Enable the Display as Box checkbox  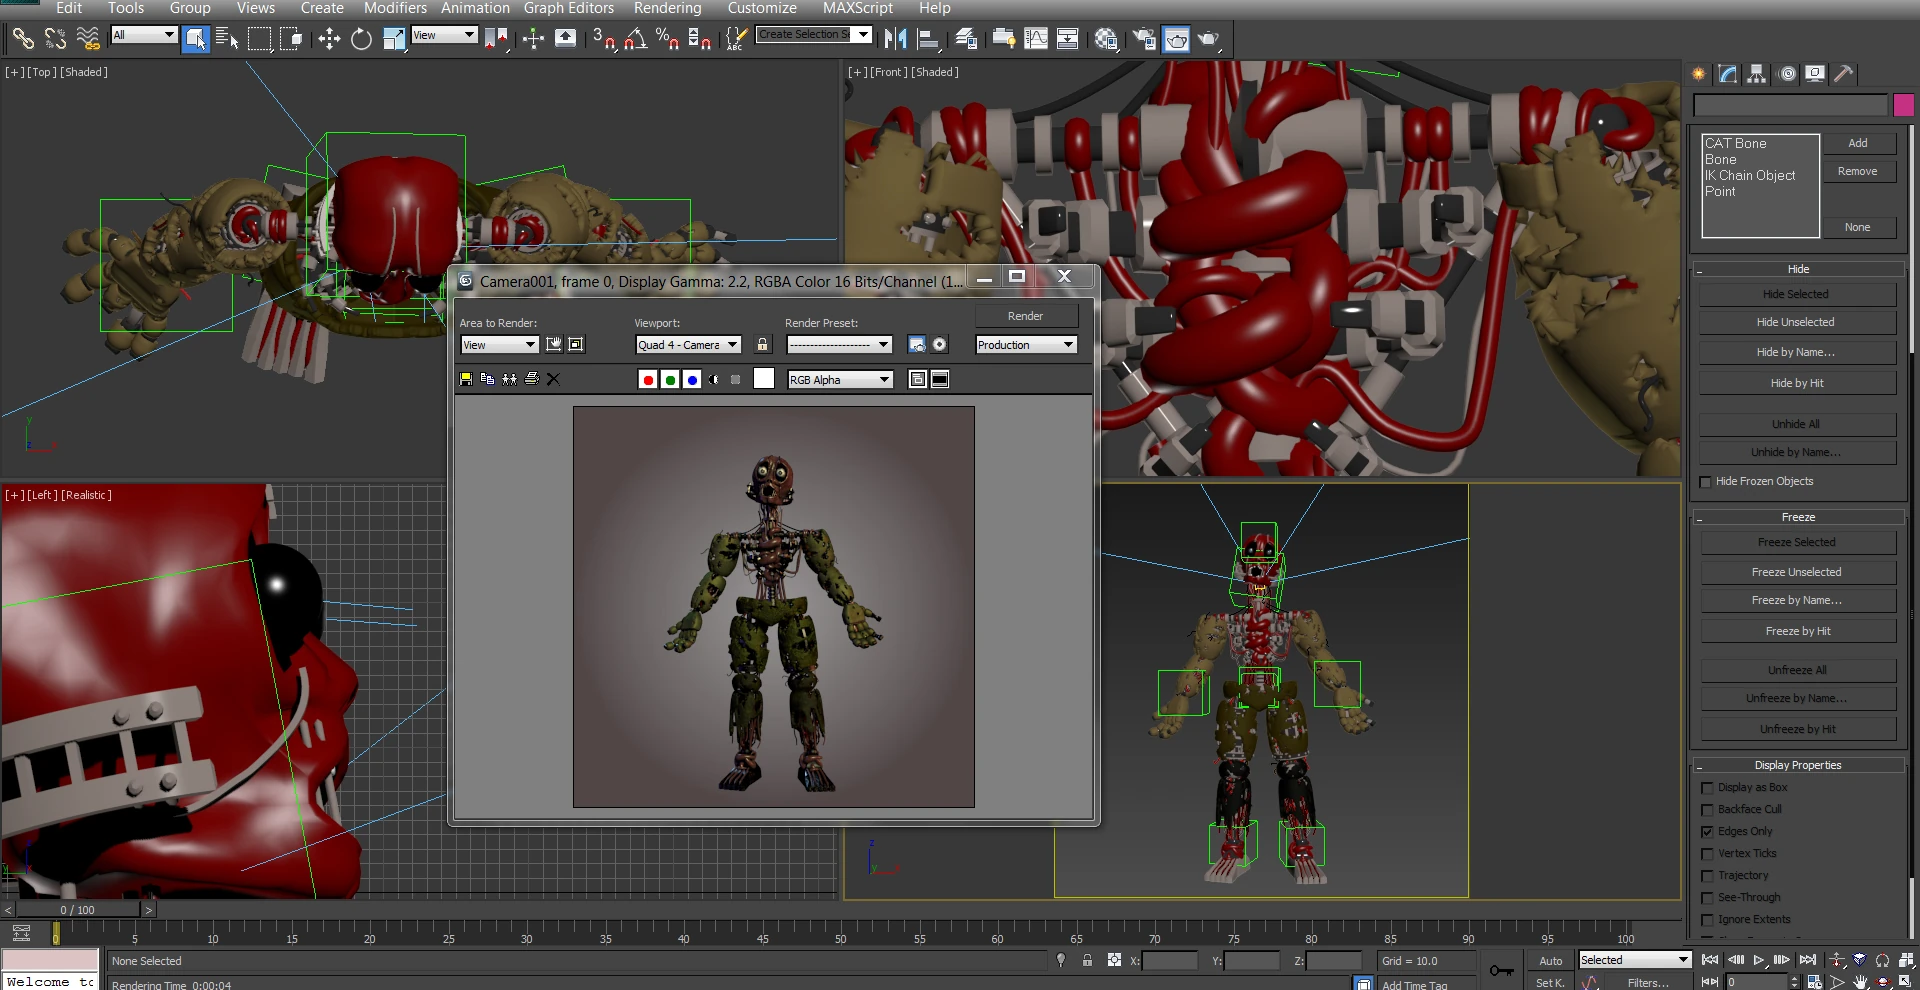pyautogui.click(x=1707, y=788)
